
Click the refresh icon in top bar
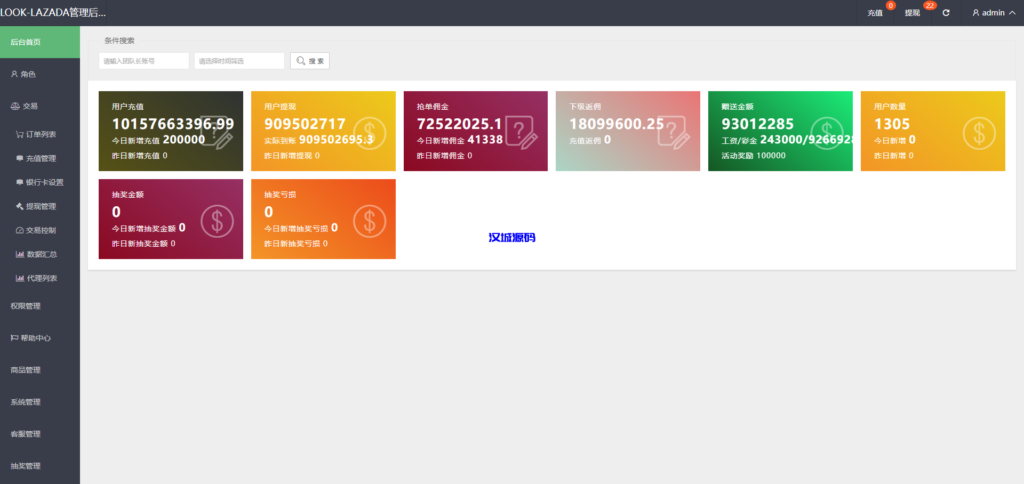pos(946,13)
